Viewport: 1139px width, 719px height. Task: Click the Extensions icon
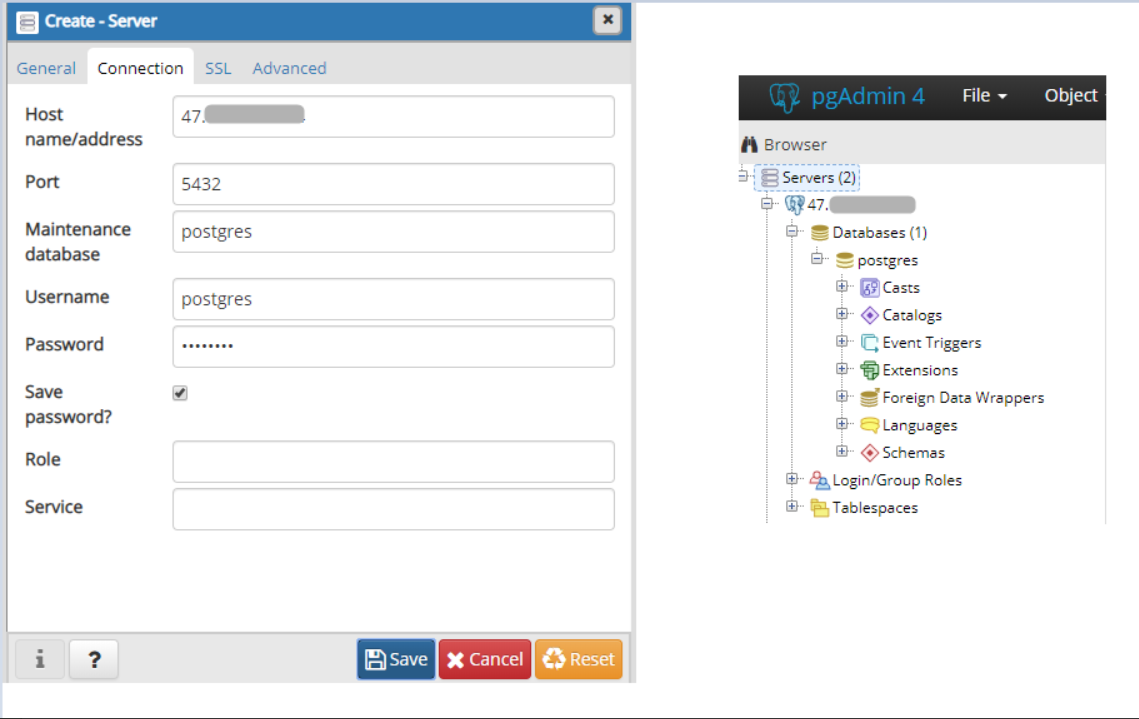click(869, 370)
